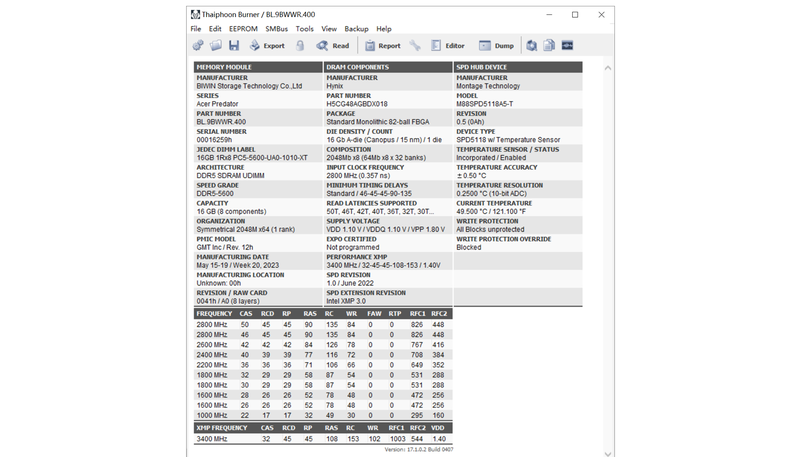The image size is (800, 457).
Task: Maximize the Thaiphoon Burner window
Action: click(575, 15)
